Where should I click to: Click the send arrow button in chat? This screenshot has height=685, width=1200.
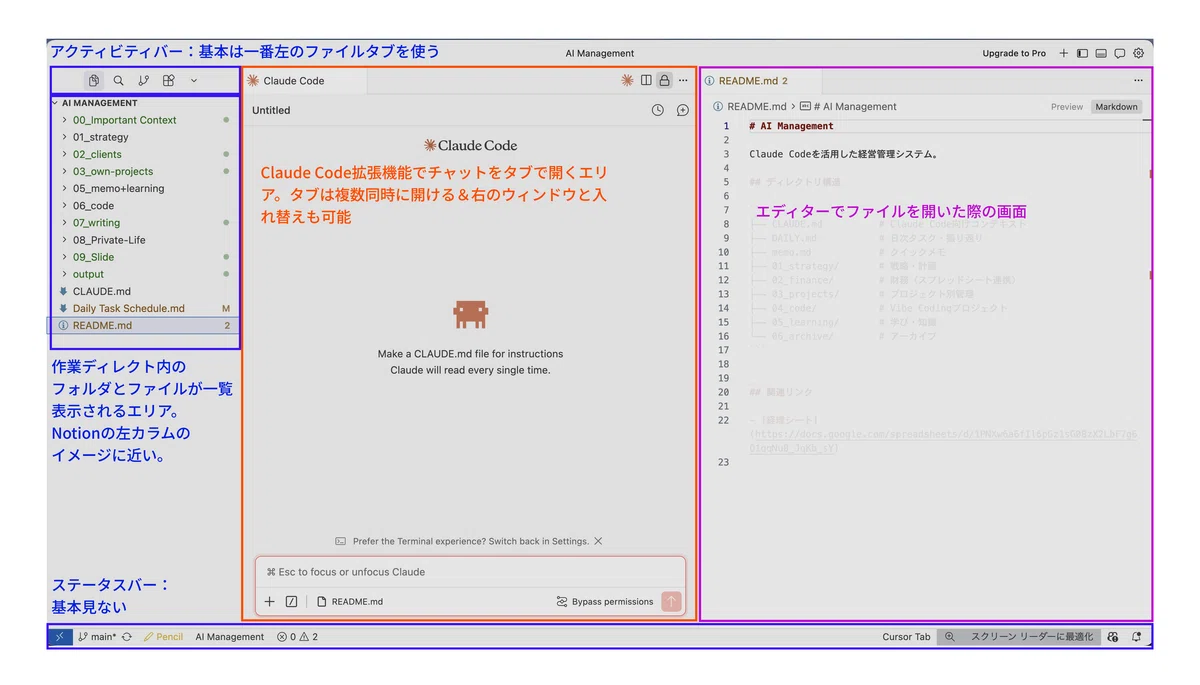tap(671, 601)
